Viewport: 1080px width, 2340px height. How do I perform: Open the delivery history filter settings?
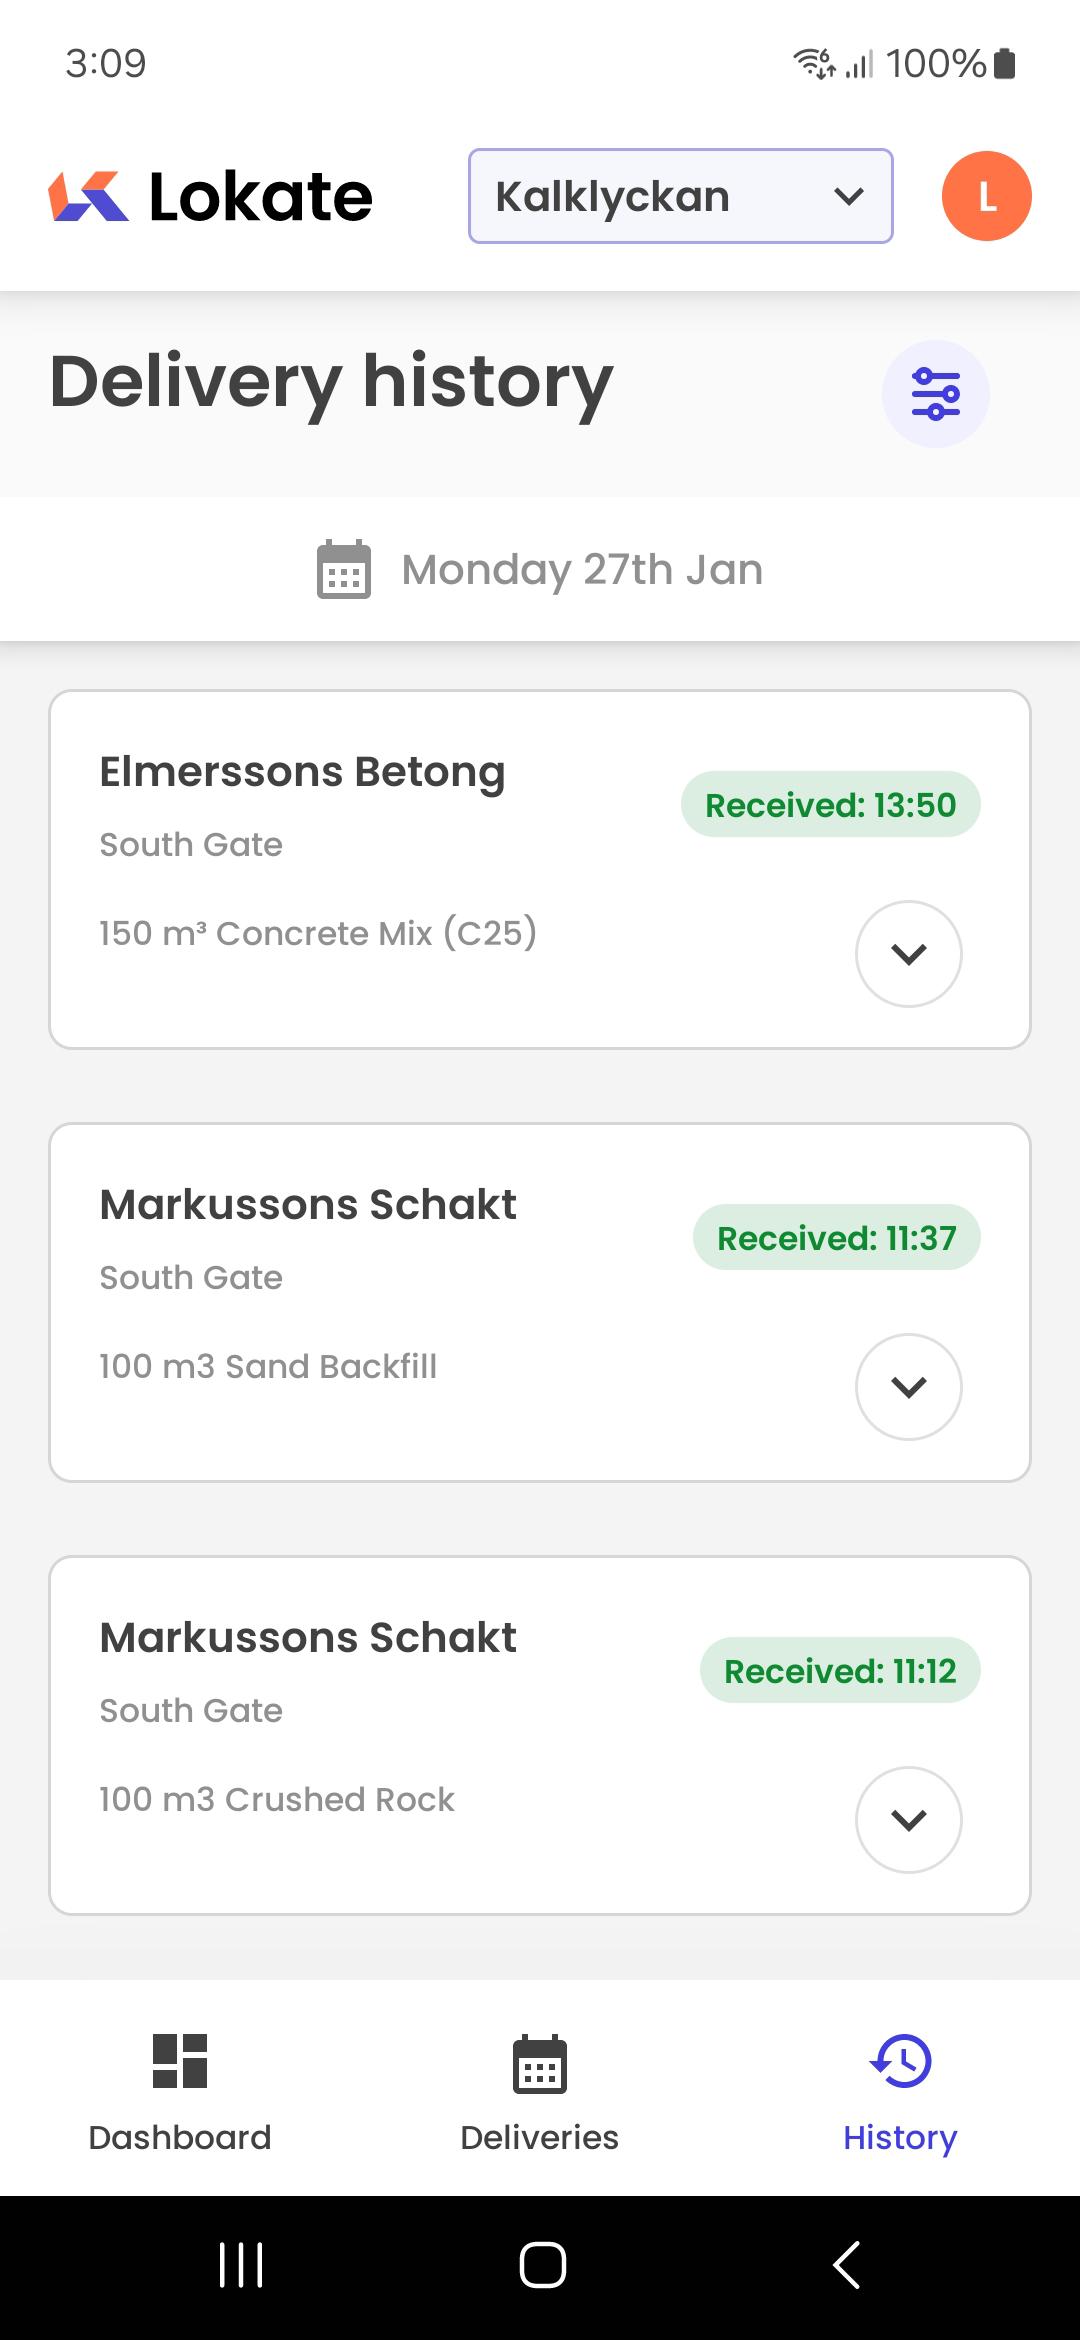point(935,394)
